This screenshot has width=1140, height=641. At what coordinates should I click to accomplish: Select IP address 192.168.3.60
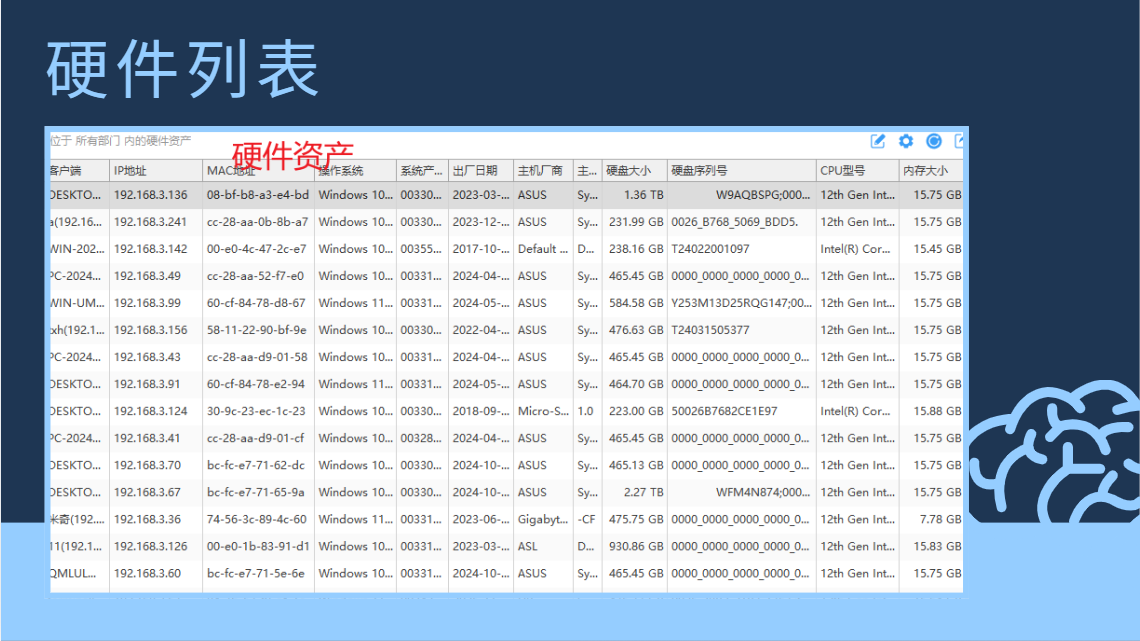(x=148, y=573)
